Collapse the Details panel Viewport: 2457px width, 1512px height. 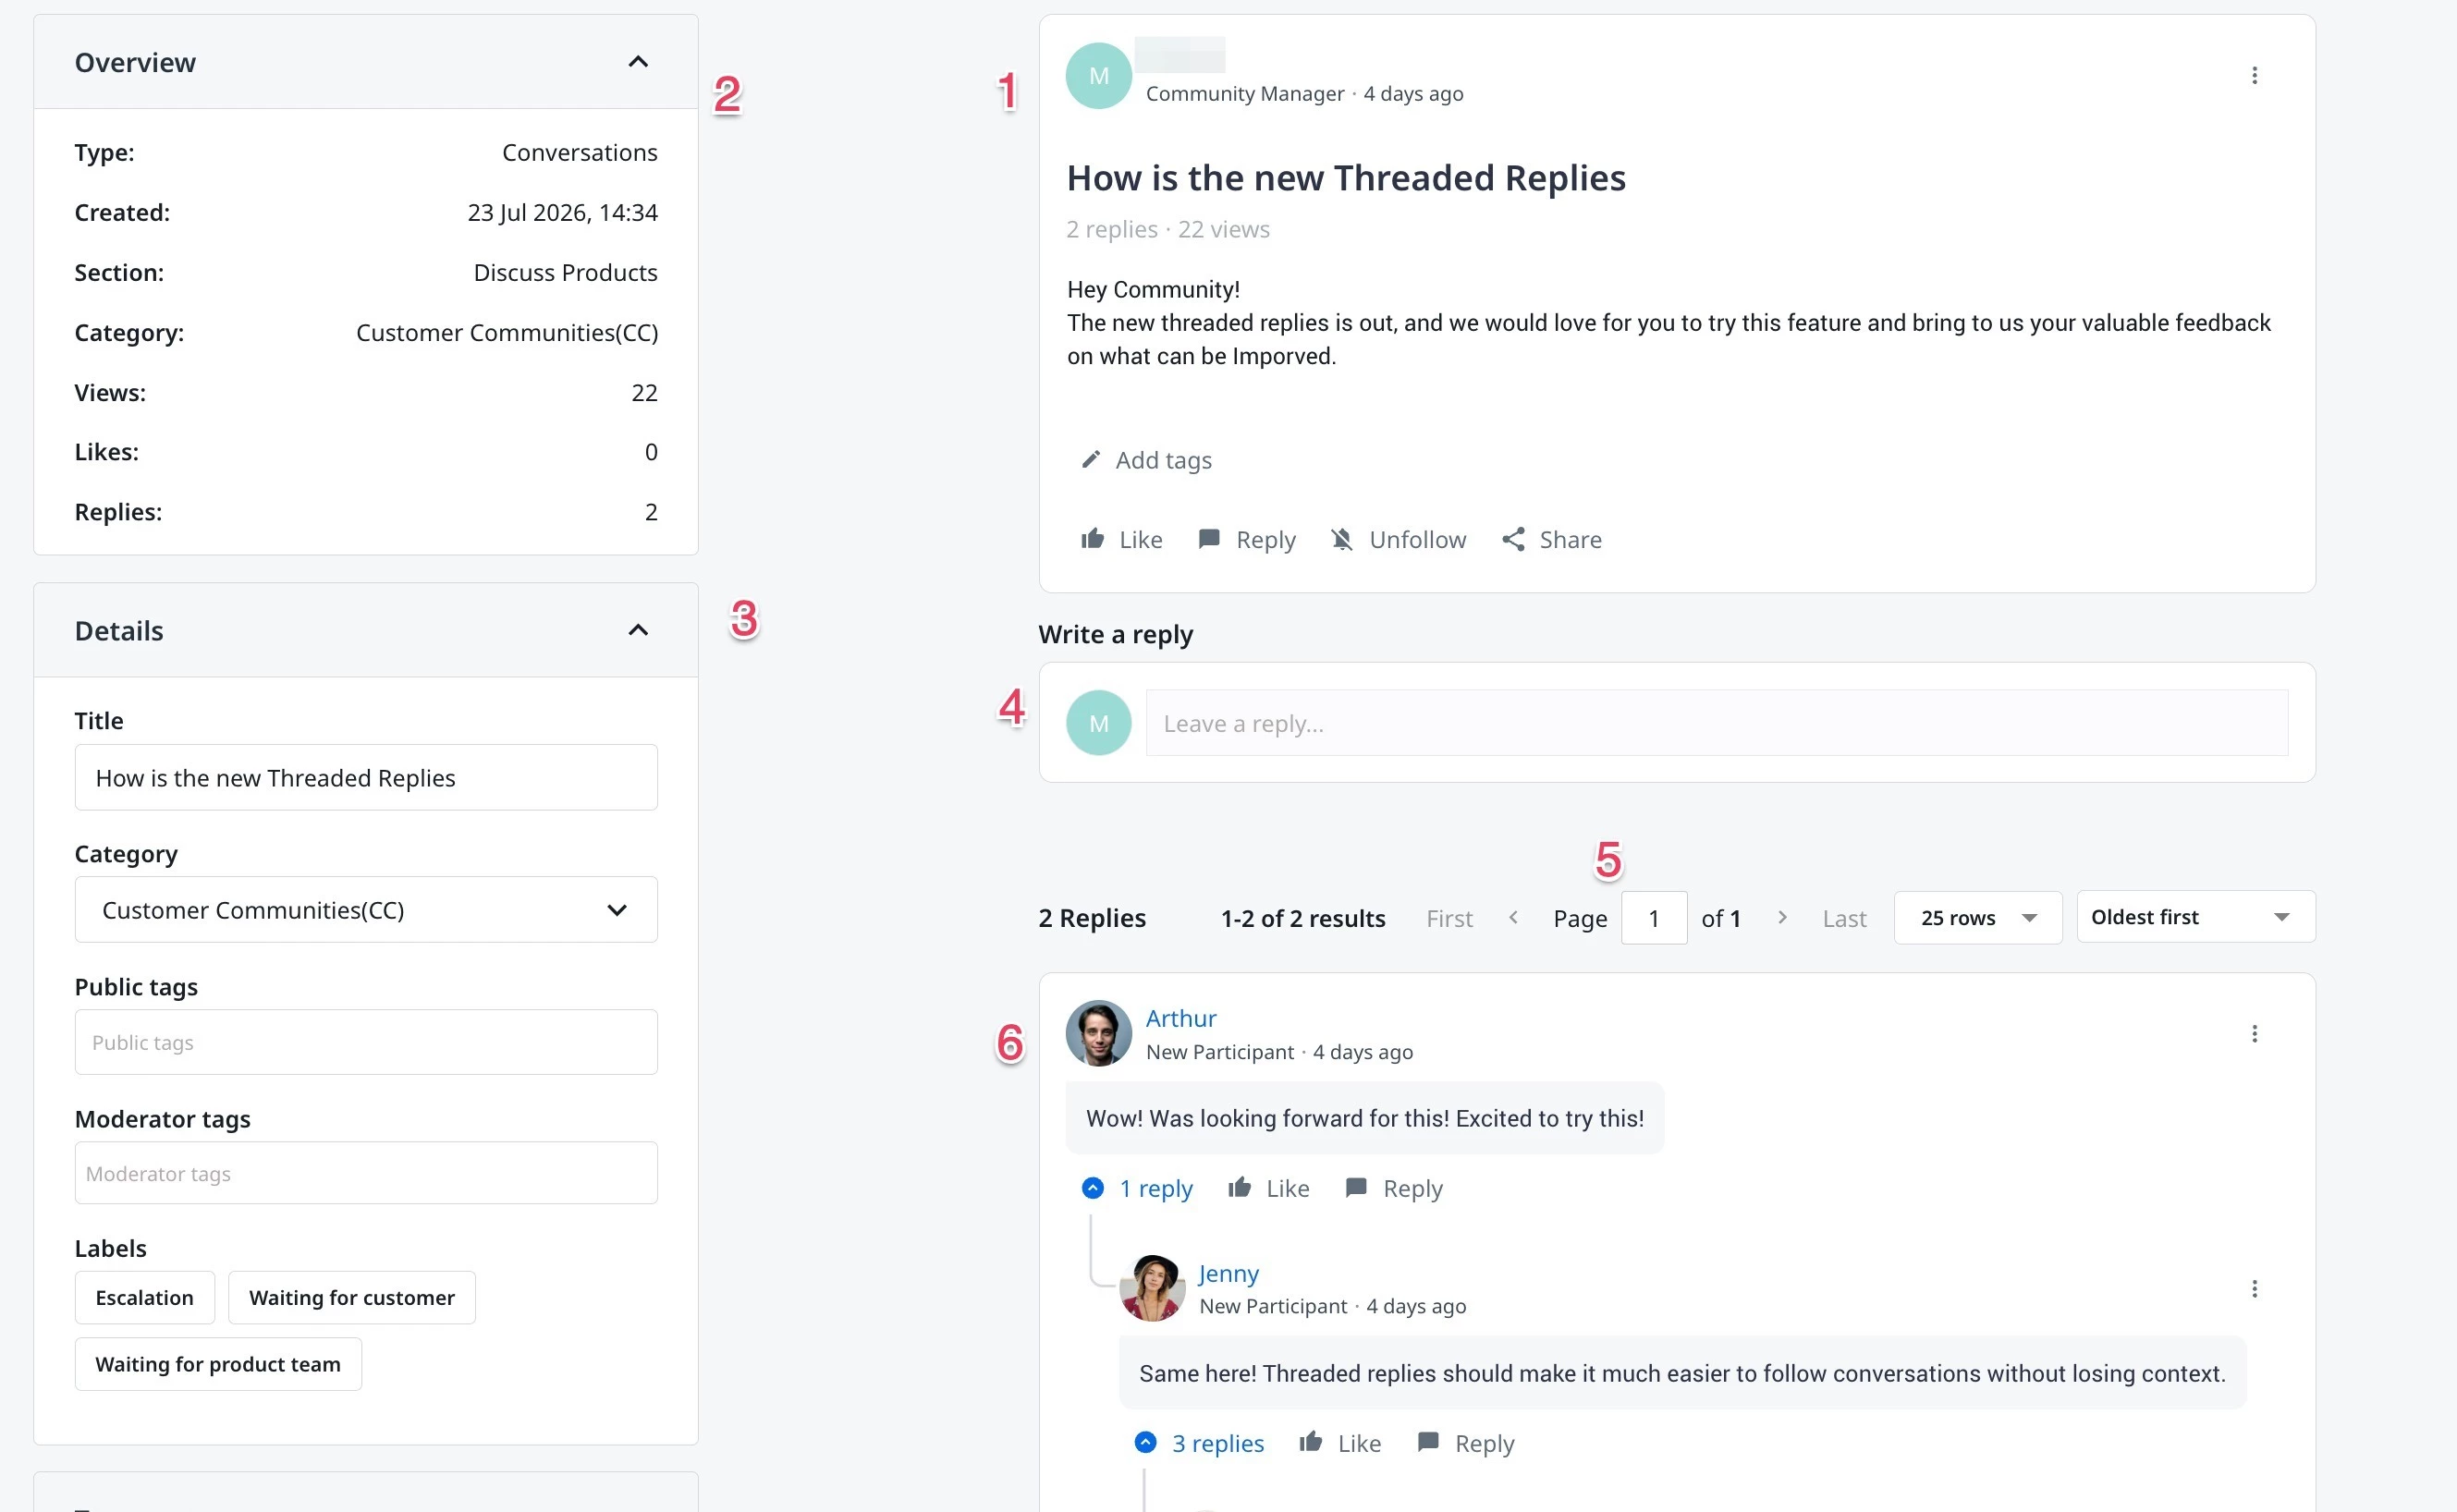coord(638,630)
